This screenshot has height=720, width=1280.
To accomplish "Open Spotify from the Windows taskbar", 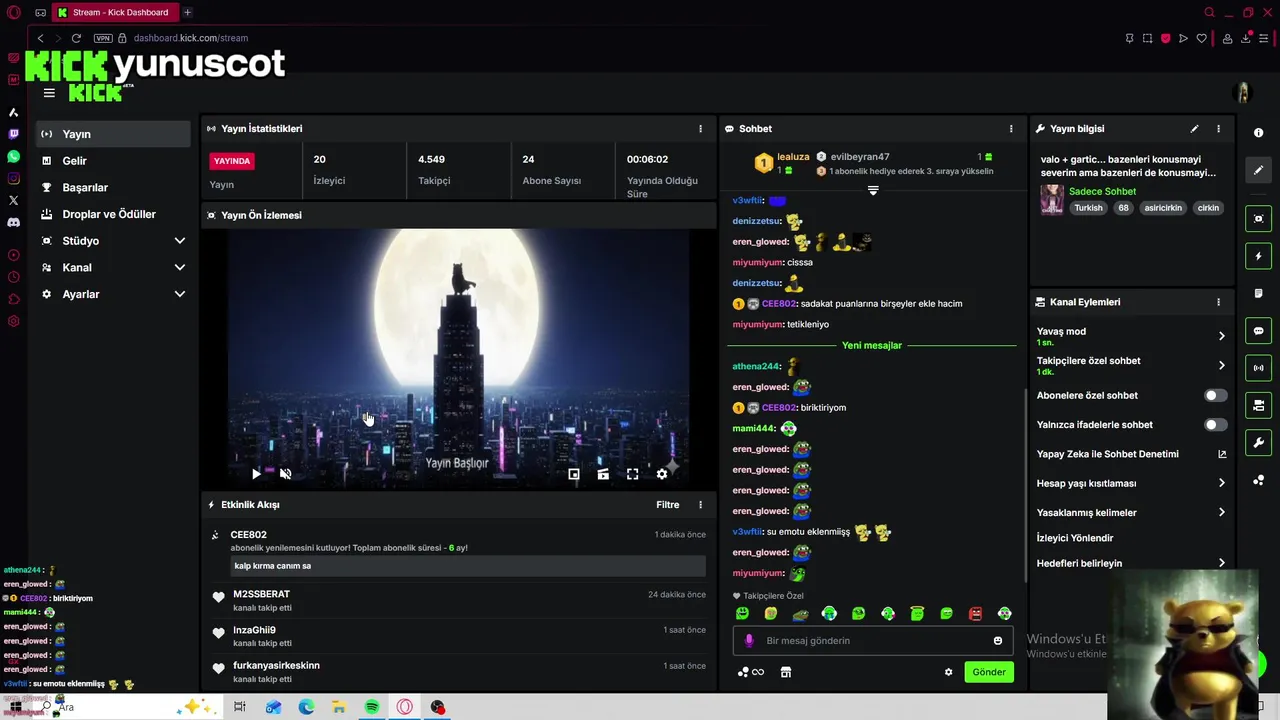I will tap(372, 707).
